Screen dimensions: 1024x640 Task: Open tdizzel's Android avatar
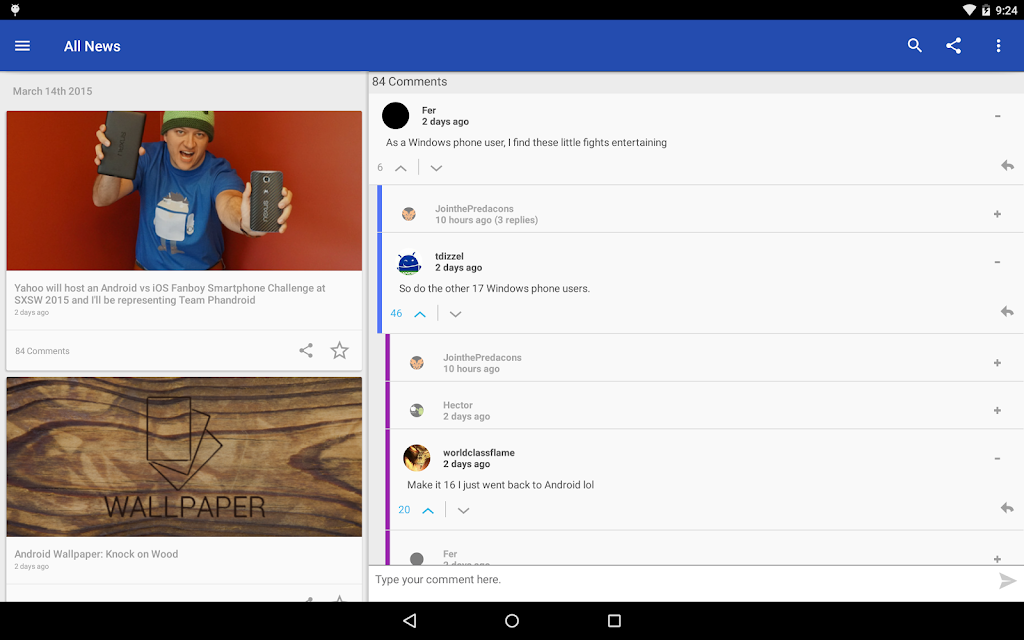(409, 263)
